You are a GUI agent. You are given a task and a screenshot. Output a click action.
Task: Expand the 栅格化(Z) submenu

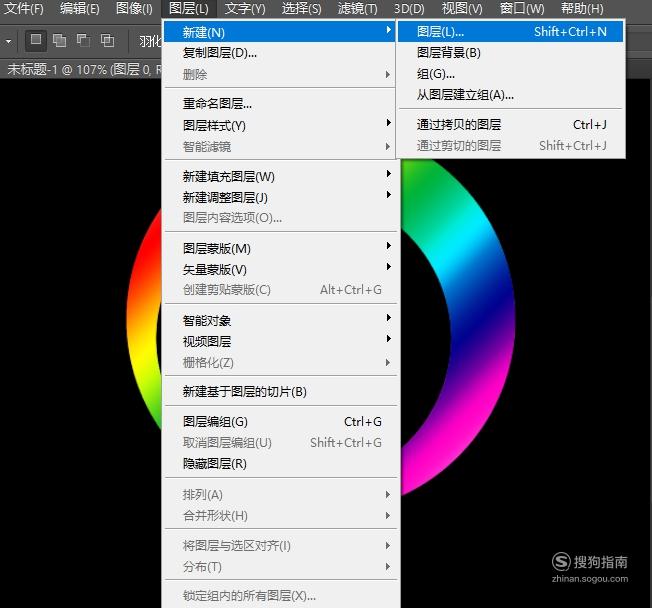coord(279,363)
